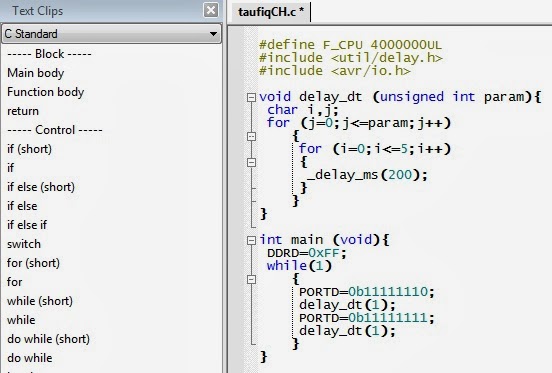Click the #include <util/delay.h> line

(x=351, y=58)
